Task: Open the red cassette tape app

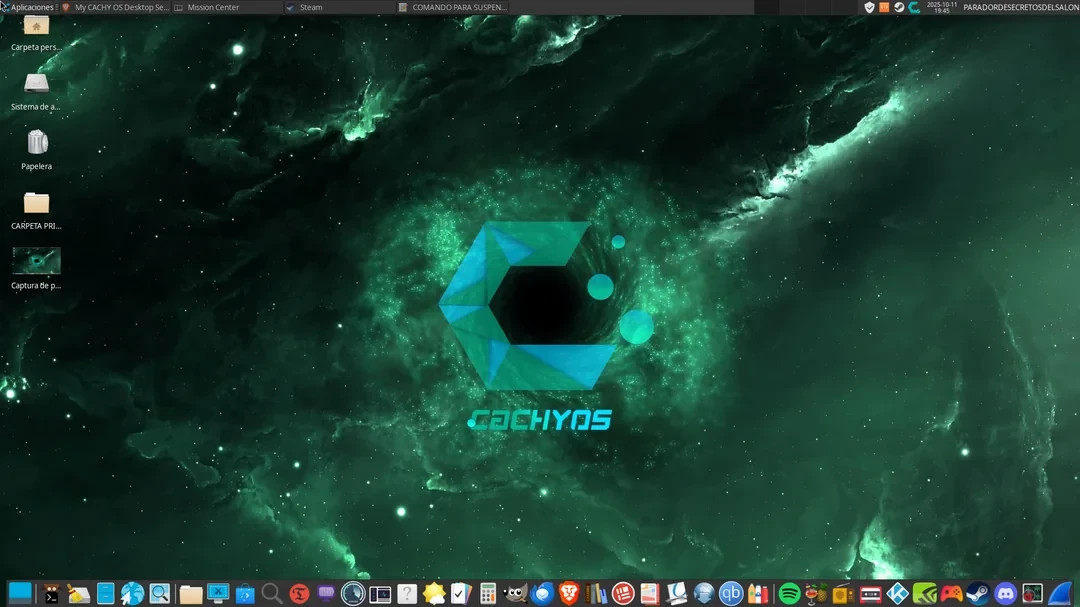Action: point(871,593)
